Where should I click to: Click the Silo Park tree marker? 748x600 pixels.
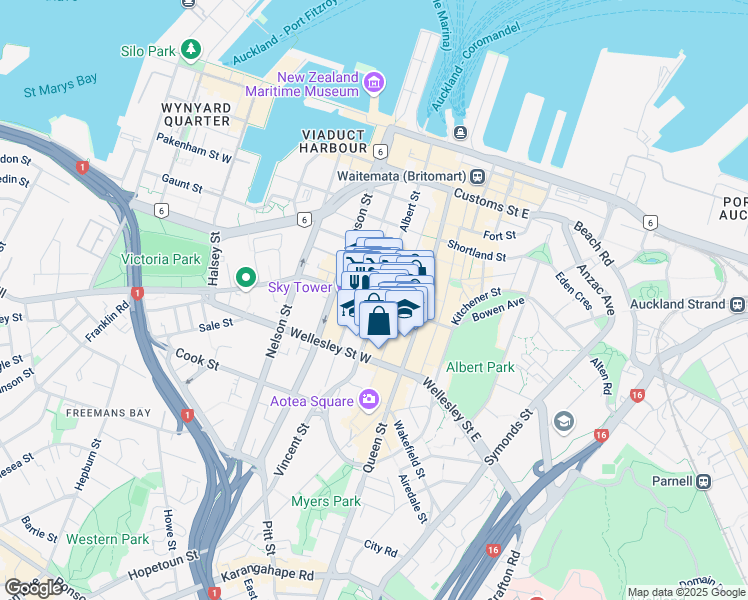[191, 50]
